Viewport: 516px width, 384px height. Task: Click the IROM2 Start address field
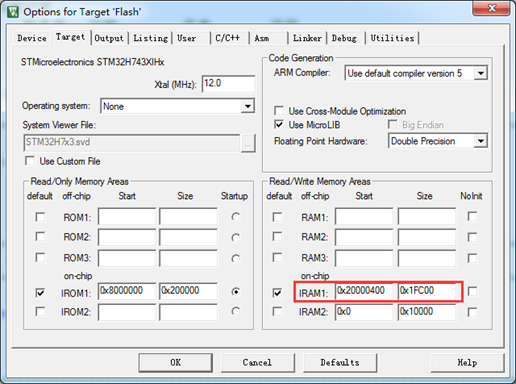click(x=127, y=312)
